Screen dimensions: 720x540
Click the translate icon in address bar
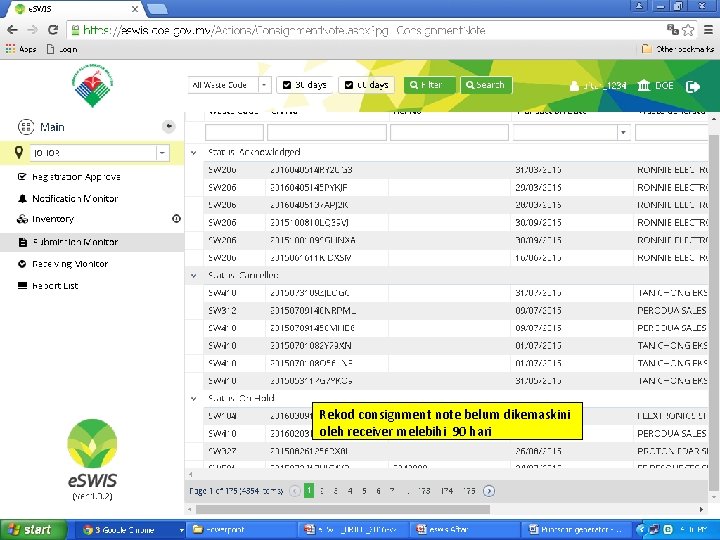pyautogui.click(x=672, y=30)
